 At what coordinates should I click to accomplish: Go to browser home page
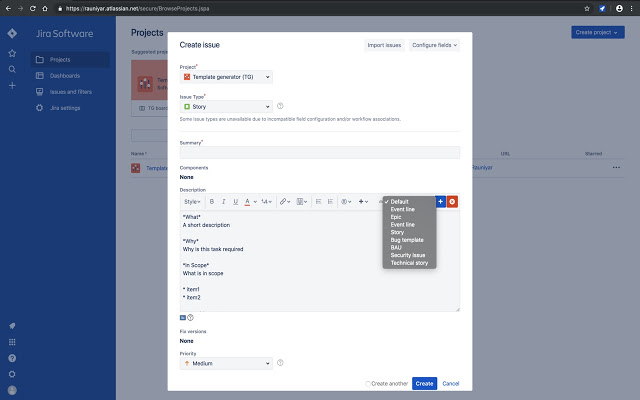pos(45,8)
